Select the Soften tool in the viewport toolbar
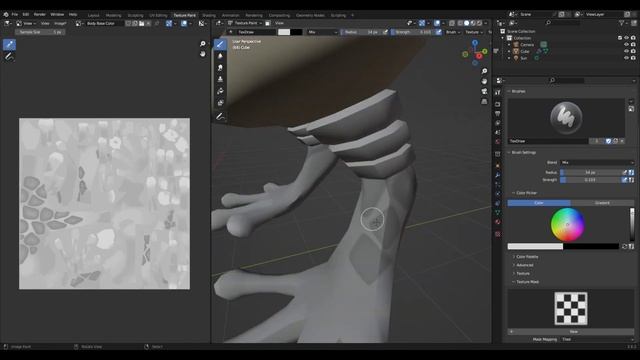Screen dimensions: 640x360 pyautogui.click(x=220, y=56)
